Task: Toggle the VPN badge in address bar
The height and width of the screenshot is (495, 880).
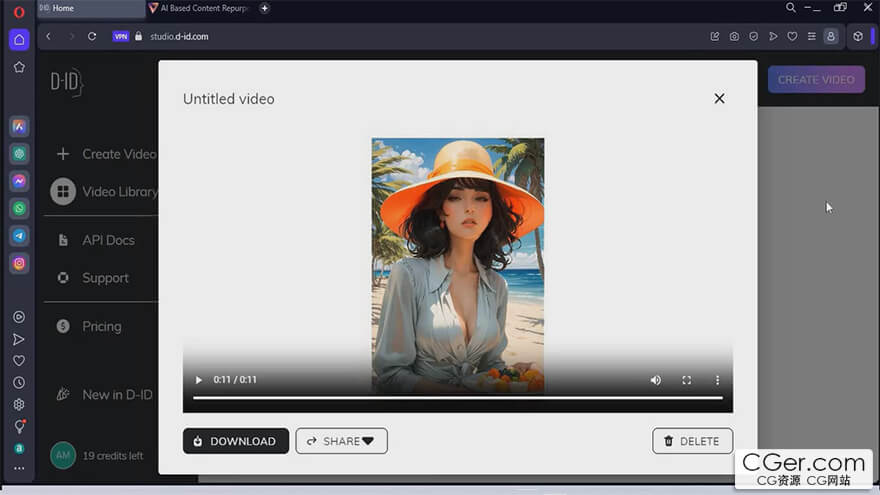Action: pyautogui.click(x=121, y=36)
